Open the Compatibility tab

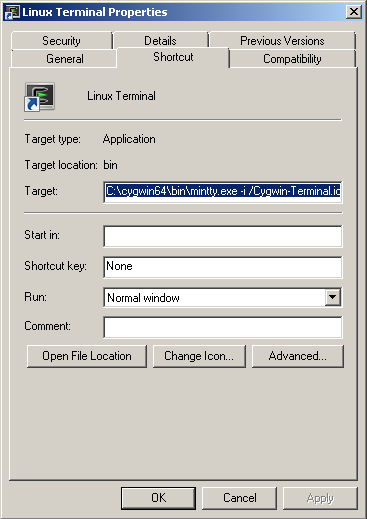(x=292, y=59)
